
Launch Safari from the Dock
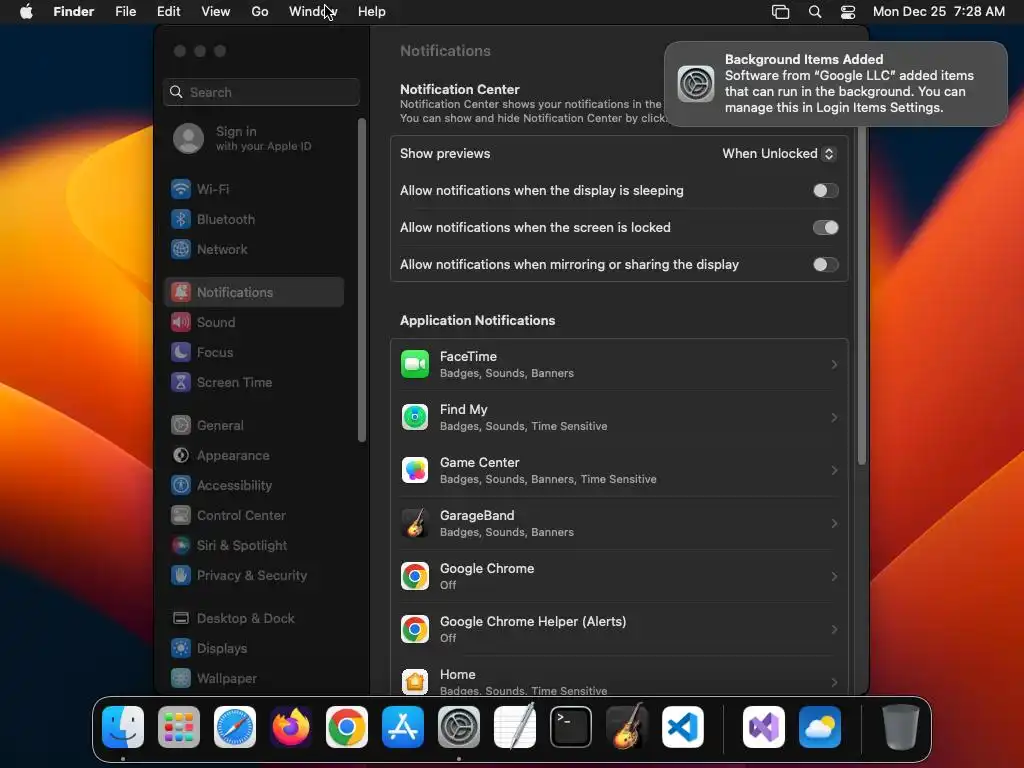point(235,727)
